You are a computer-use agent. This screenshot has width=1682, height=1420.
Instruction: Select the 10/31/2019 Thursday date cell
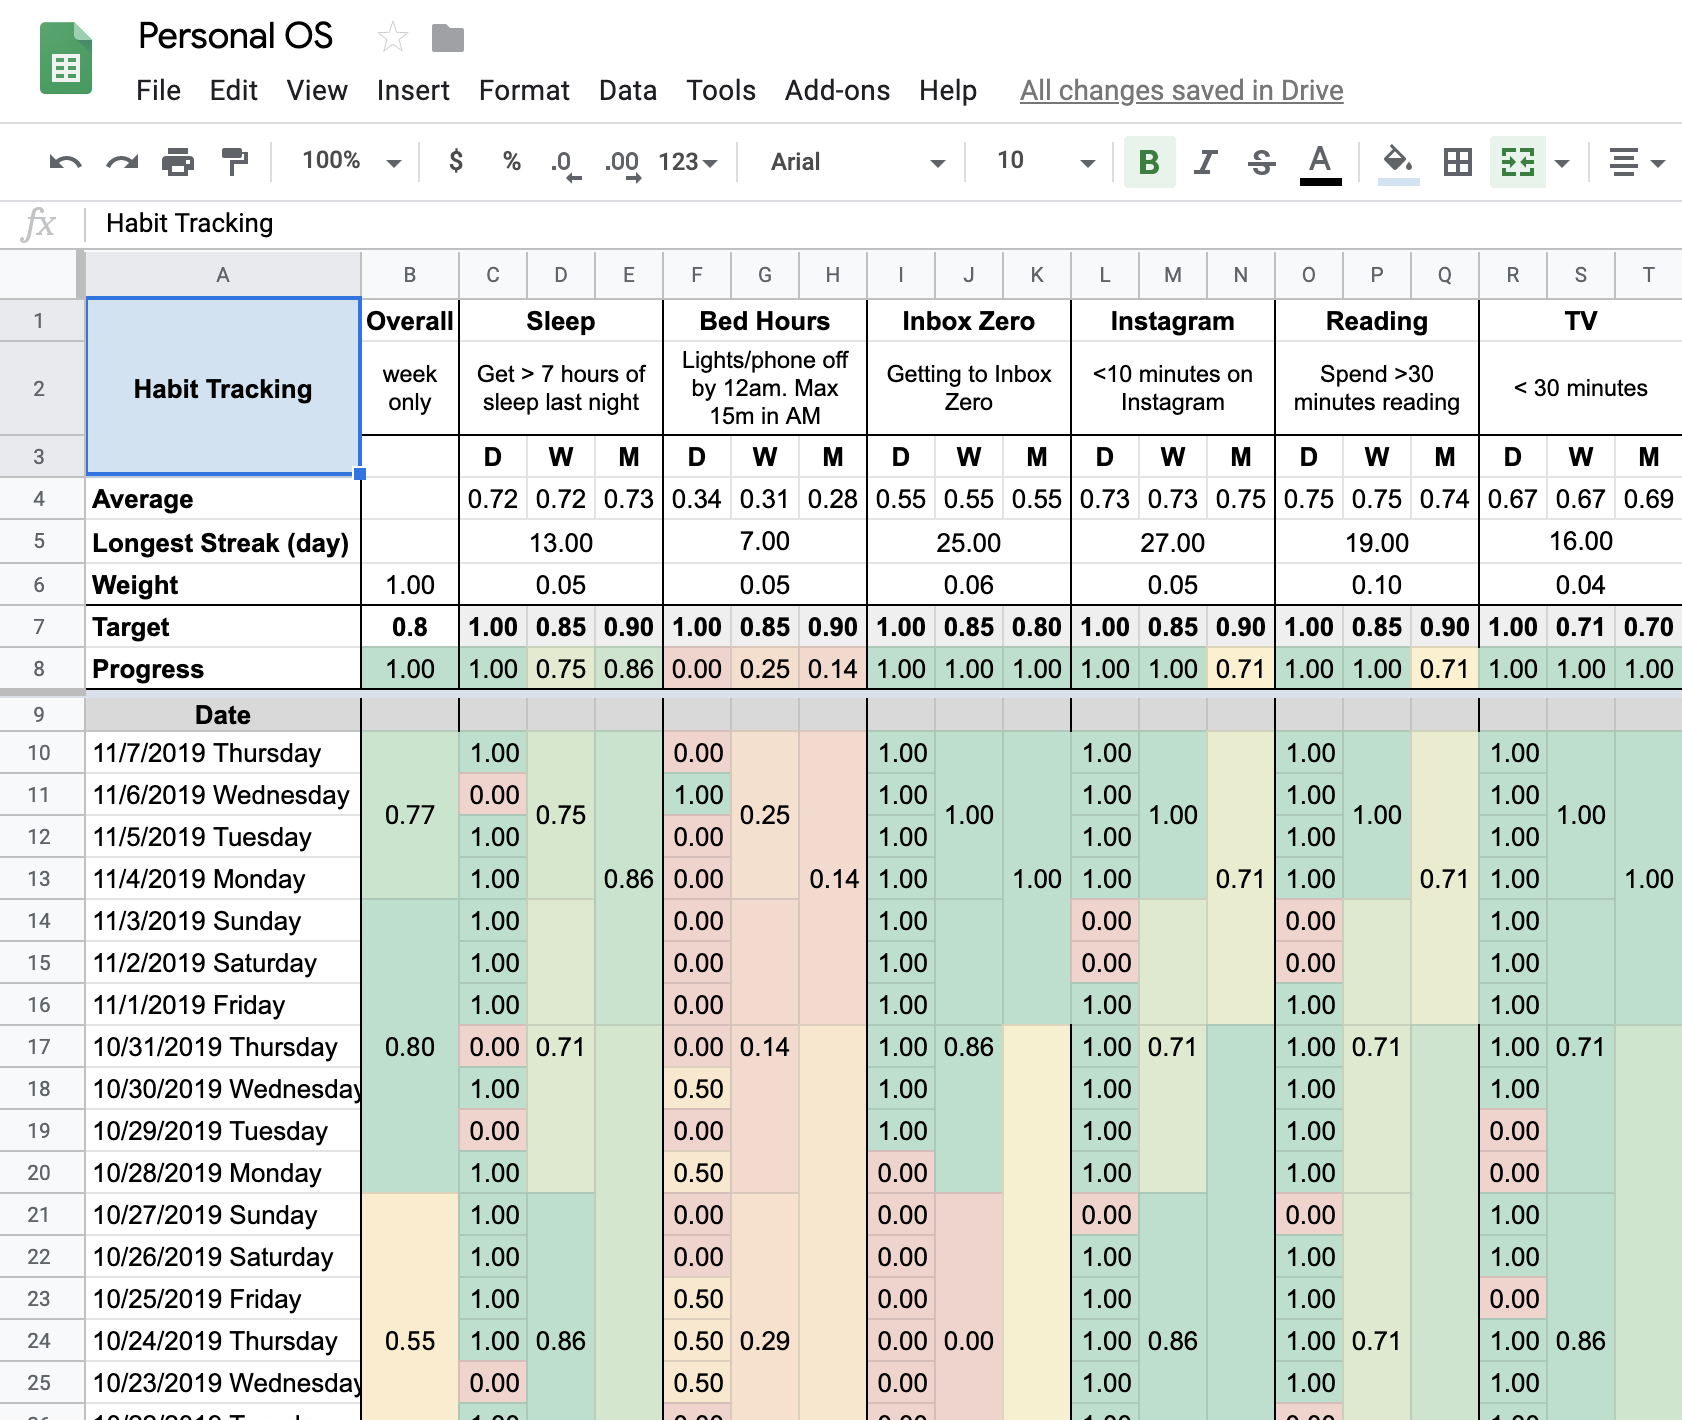[223, 1047]
